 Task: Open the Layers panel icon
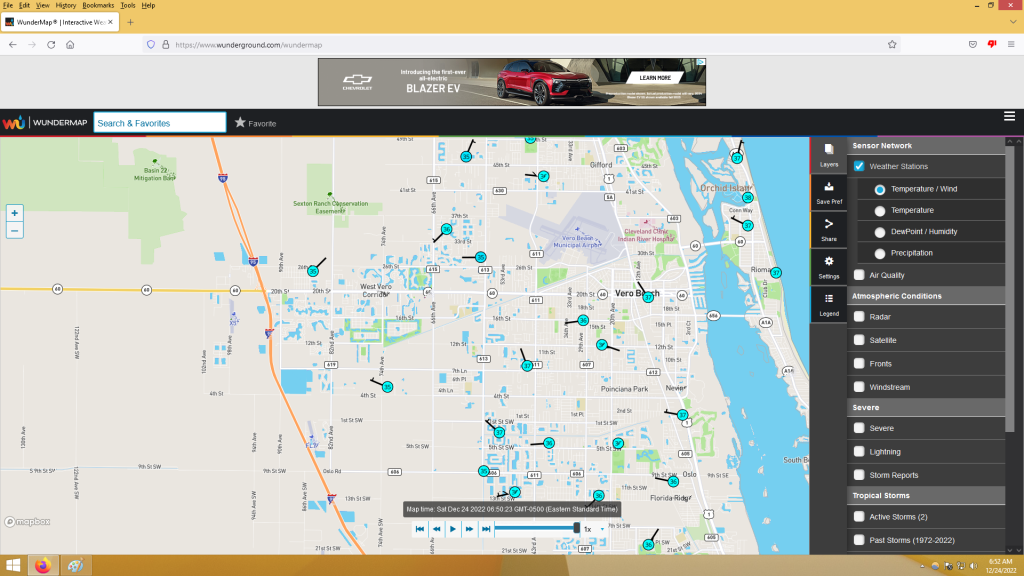(x=829, y=155)
